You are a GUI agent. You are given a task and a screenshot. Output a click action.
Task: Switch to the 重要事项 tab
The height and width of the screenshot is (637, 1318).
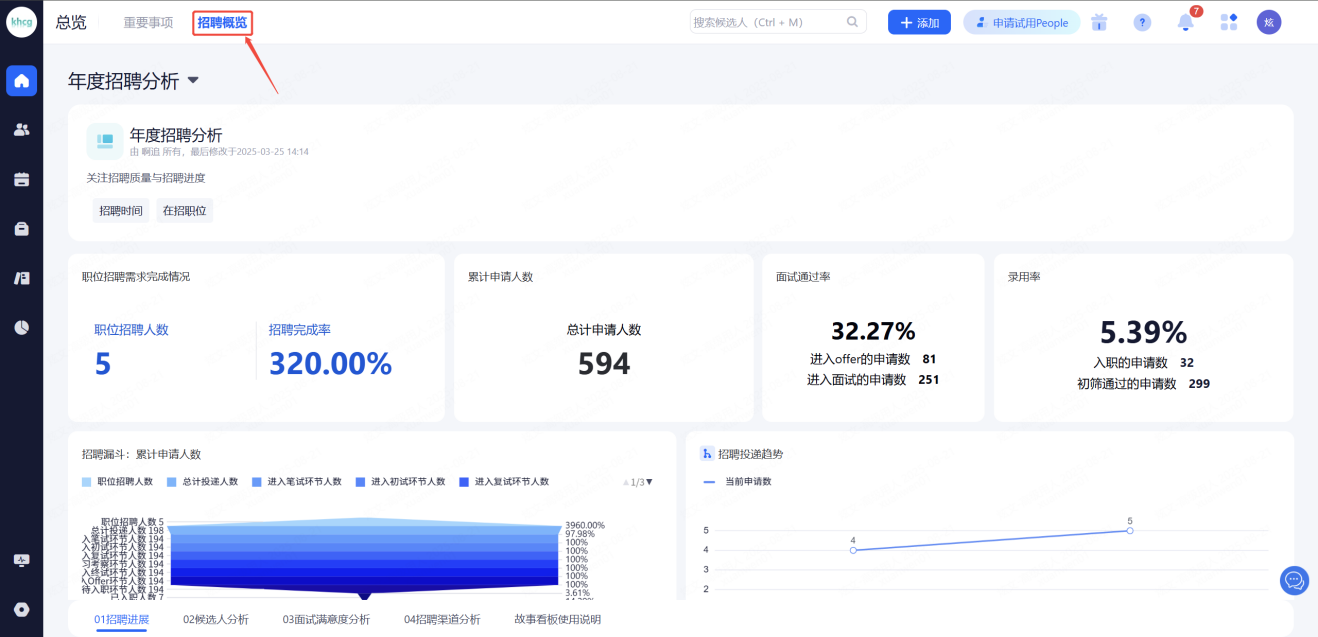[148, 23]
